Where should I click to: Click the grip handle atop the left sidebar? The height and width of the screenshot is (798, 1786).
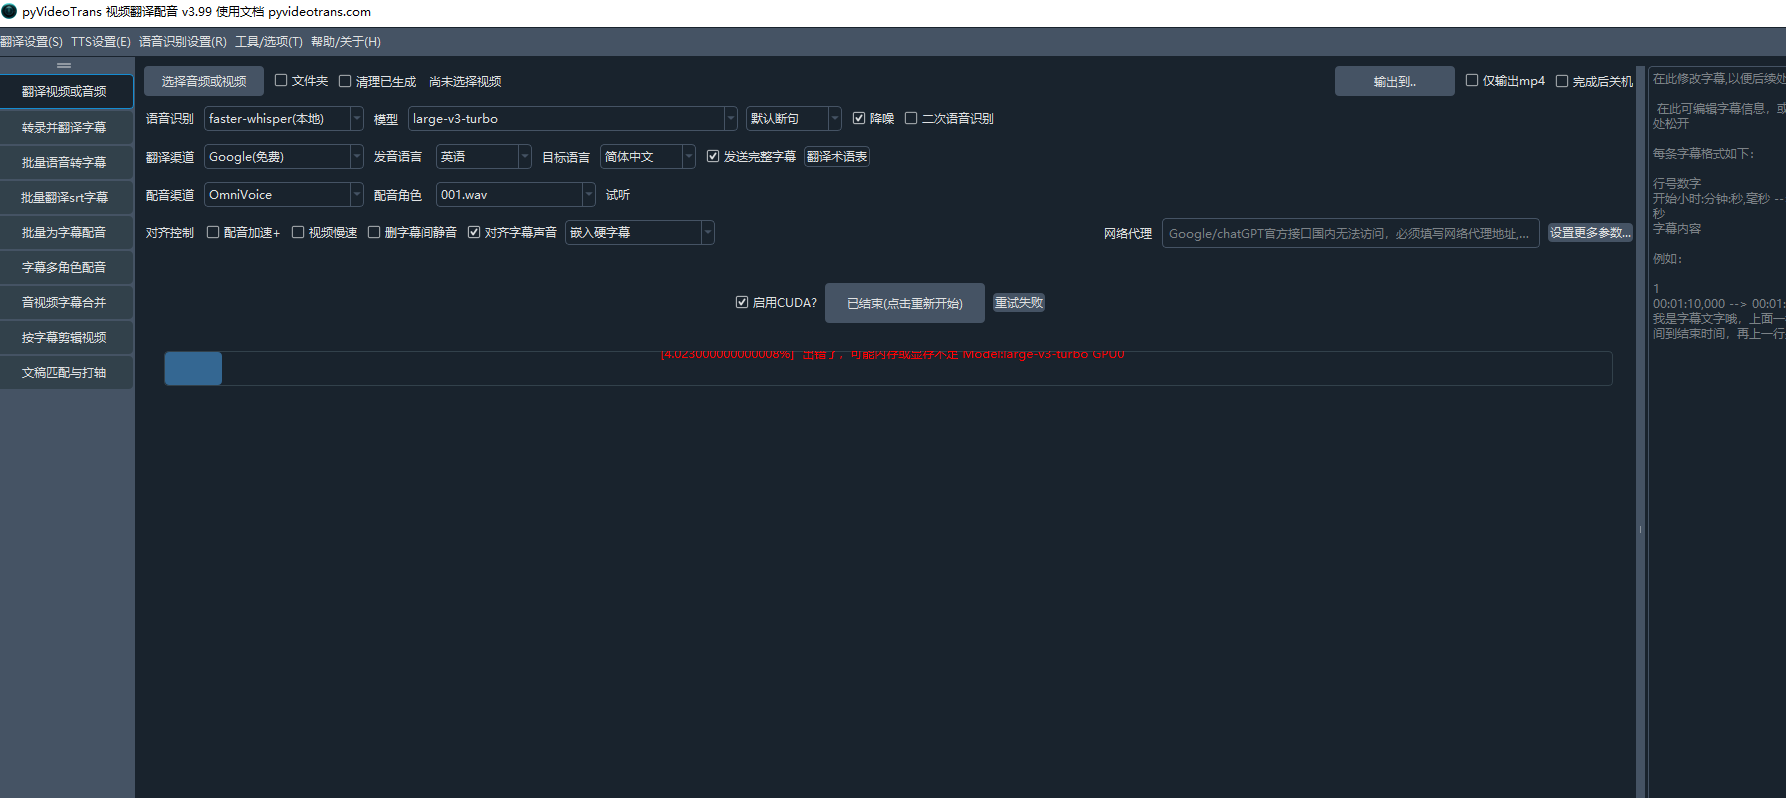point(64,65)
